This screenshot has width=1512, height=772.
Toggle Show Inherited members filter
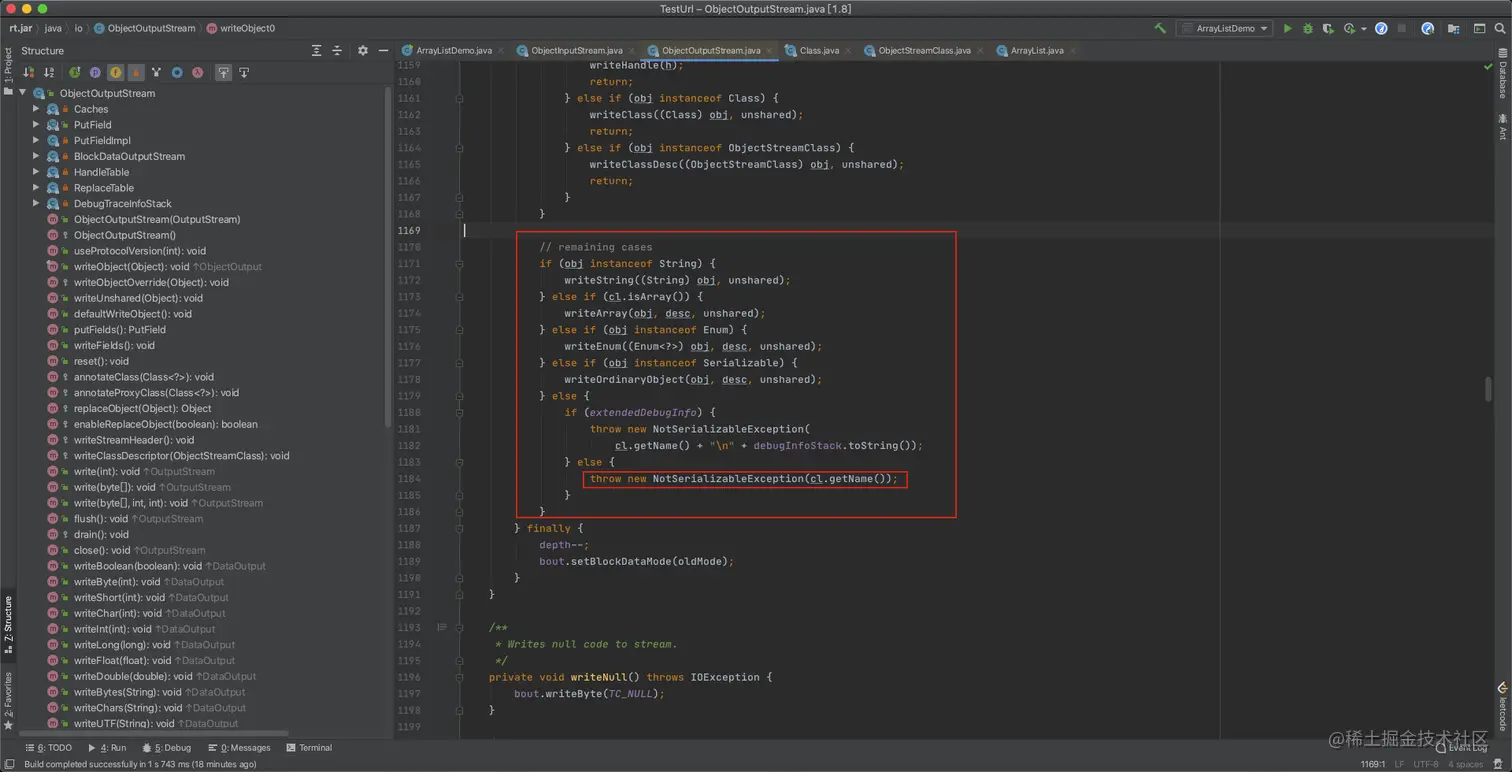pyautogui.click(x=75, y=73)
